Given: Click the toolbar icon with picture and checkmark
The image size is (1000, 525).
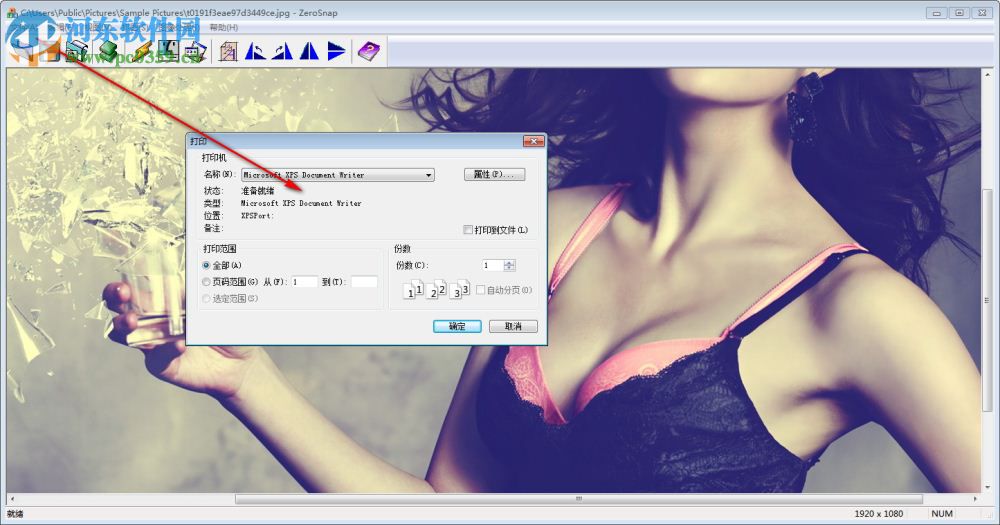Looking at the screenshot, I should [x=195, y=51].
